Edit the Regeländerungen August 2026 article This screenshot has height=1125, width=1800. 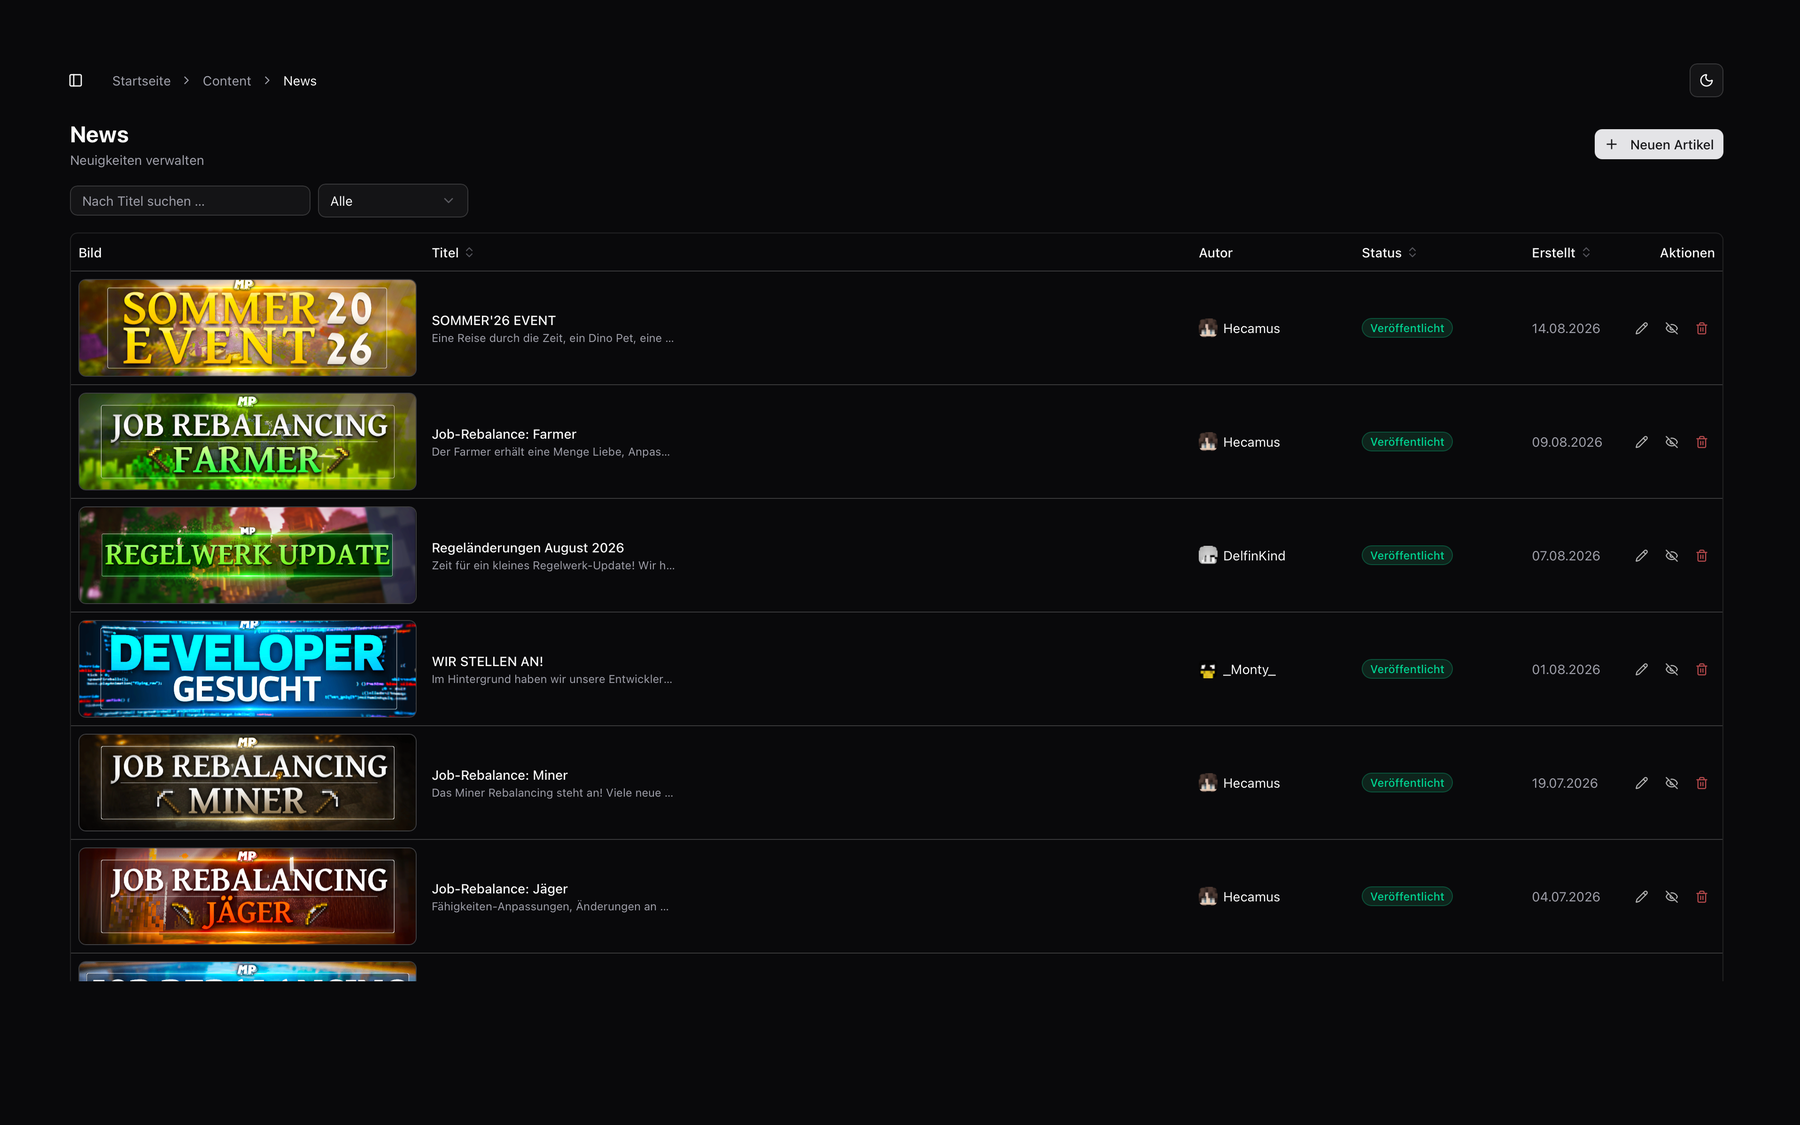click(1641, 556)
